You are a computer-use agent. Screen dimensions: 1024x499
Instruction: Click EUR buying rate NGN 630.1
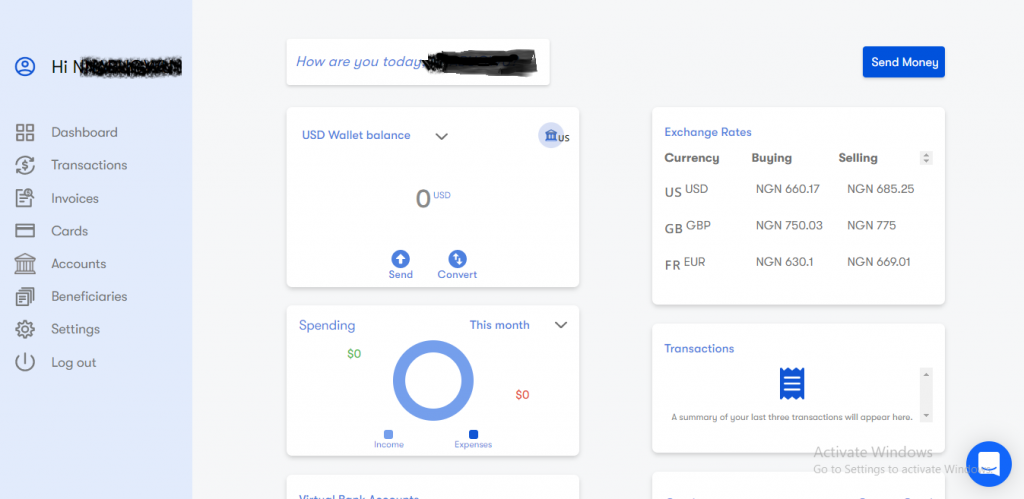[x=784, y=262]
